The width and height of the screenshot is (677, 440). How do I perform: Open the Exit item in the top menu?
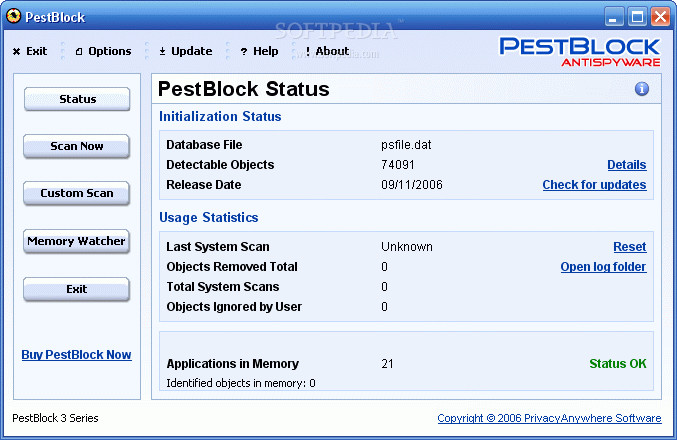coord(30,51)
